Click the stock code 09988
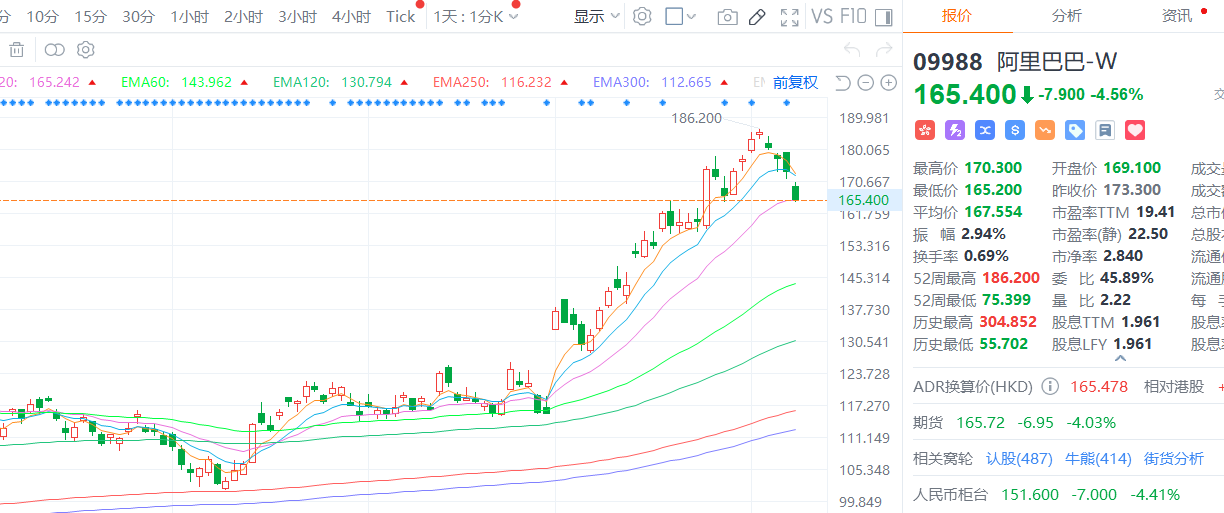This screenshot has height=513, width=1224. 948,61
